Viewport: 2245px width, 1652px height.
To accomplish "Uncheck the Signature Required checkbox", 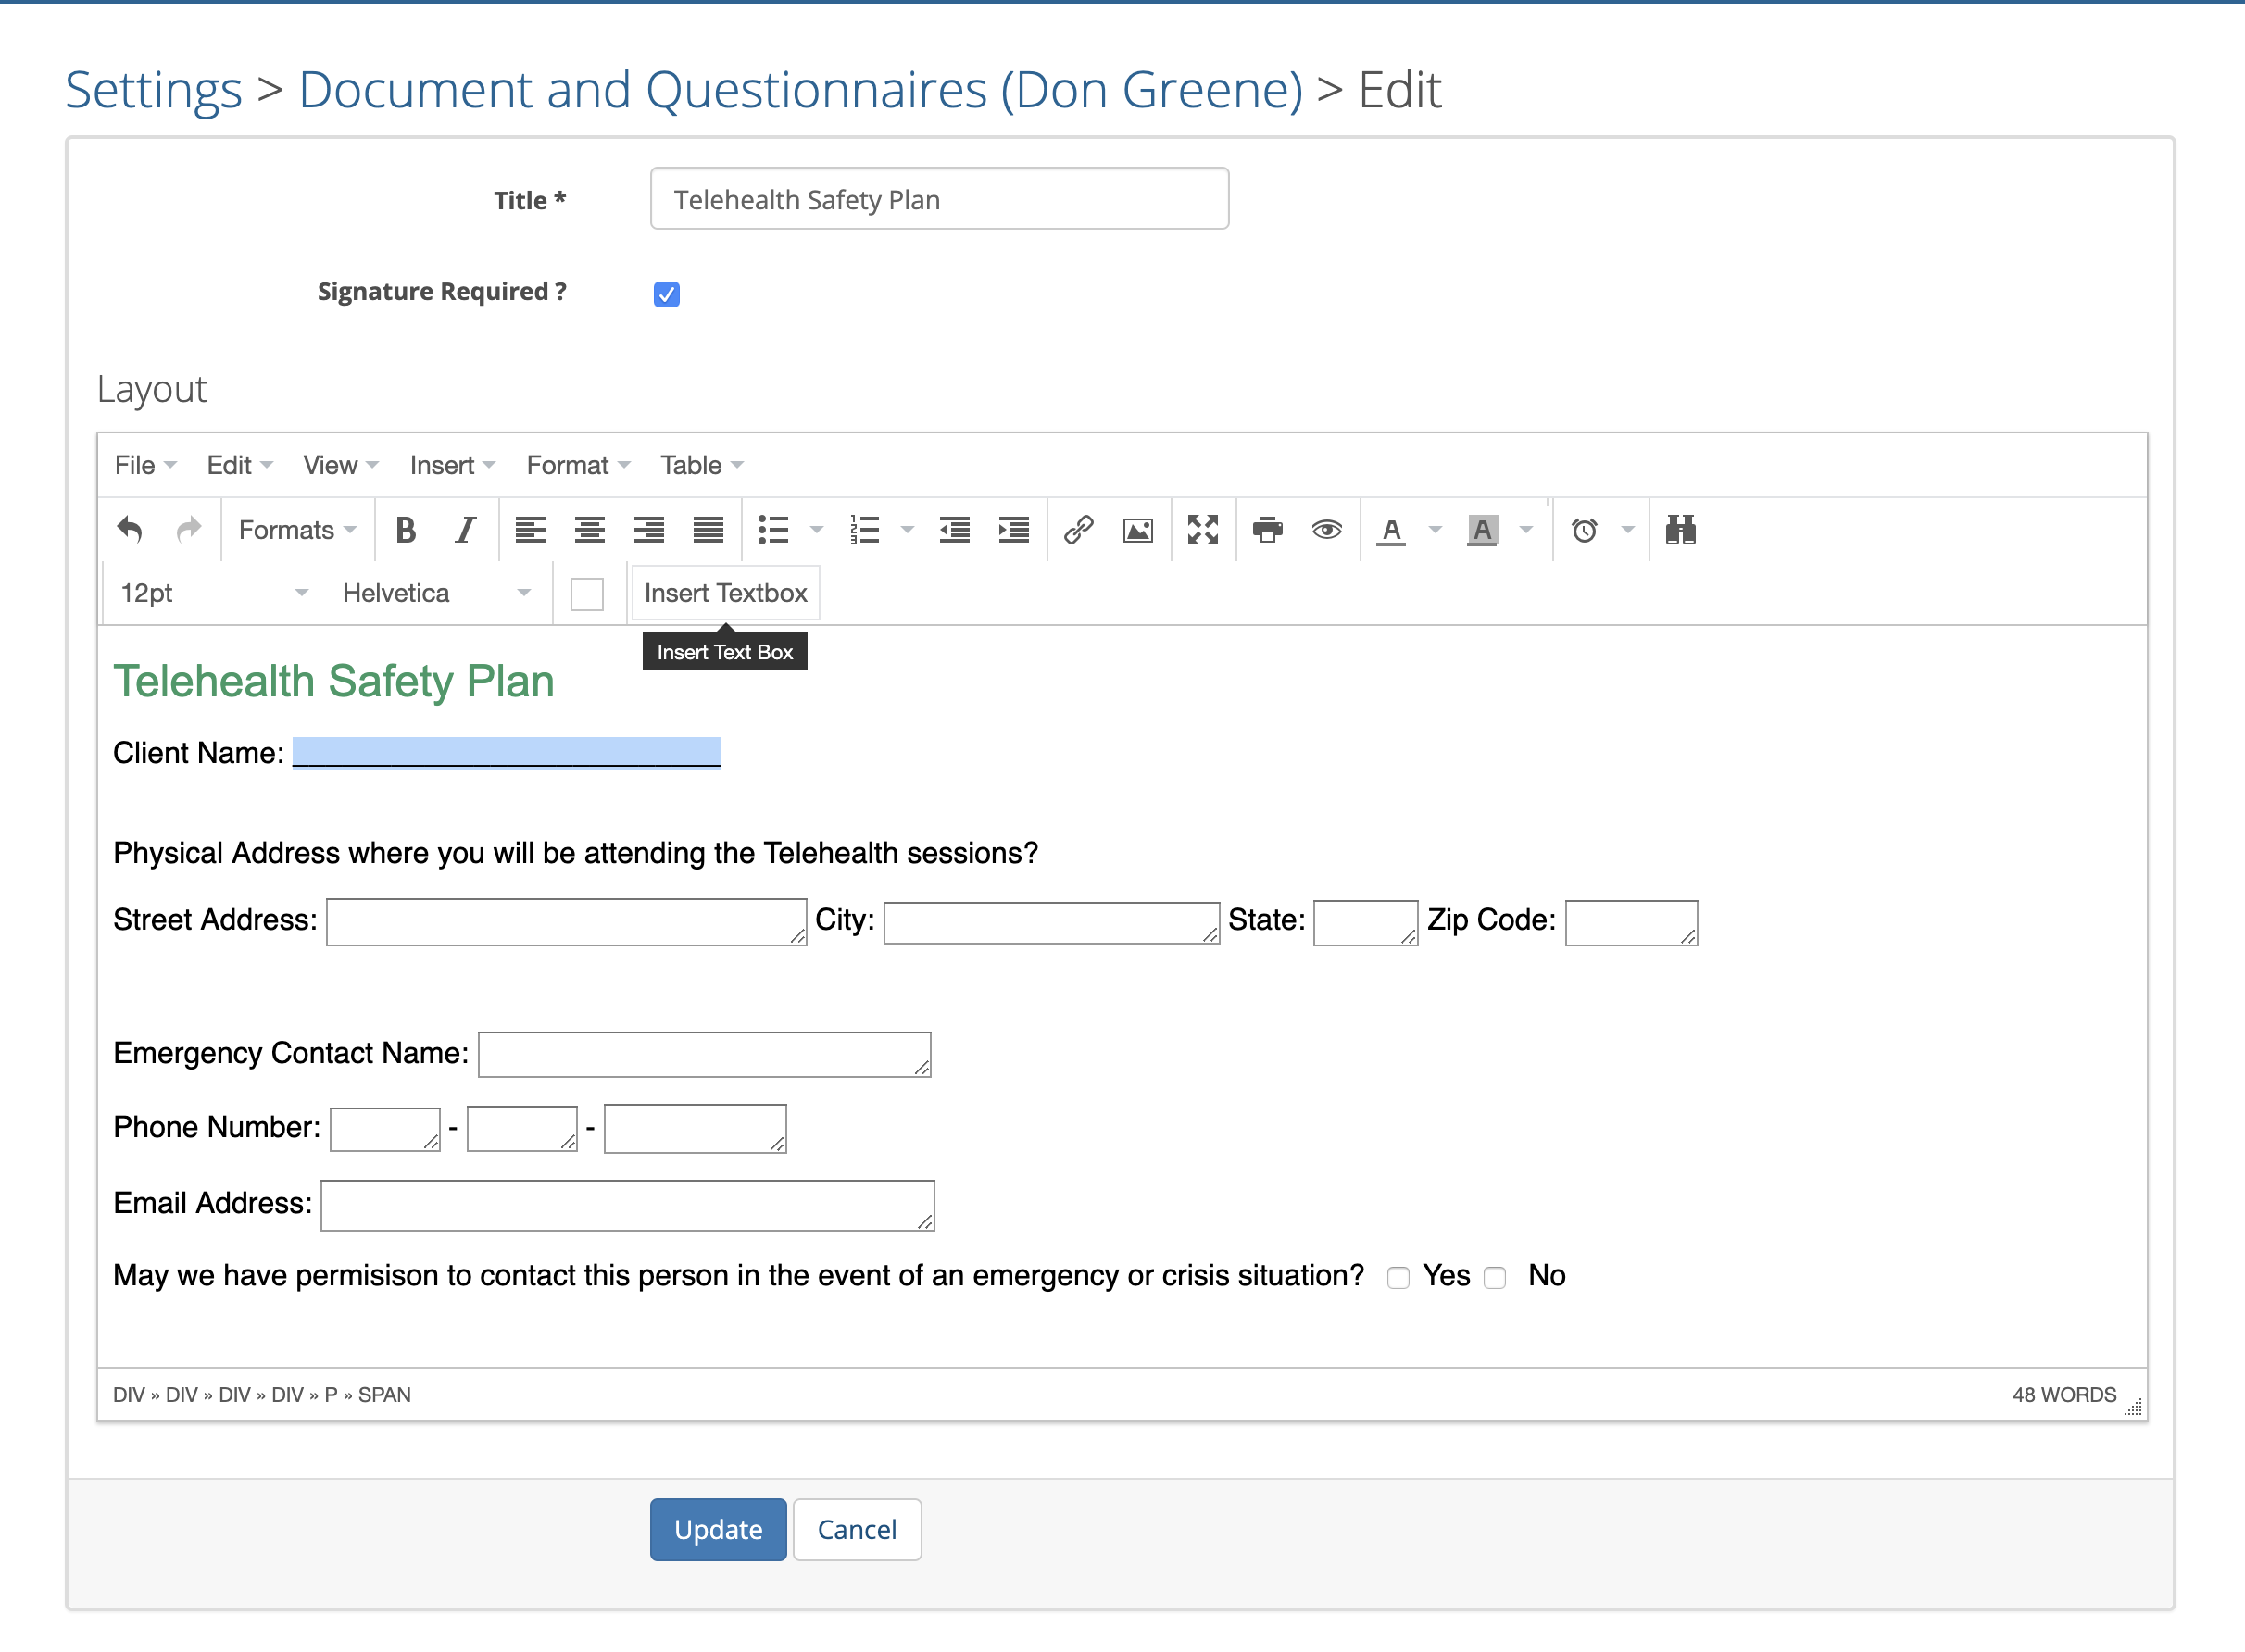I will (666, 293).
